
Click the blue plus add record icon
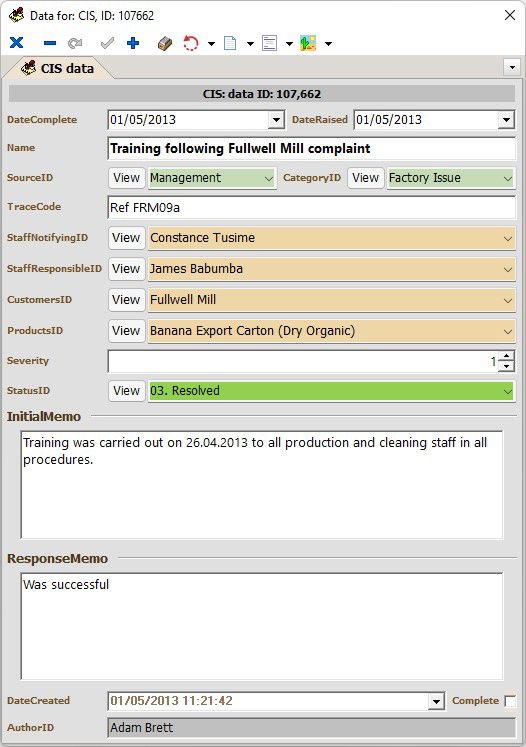pos(133,43)
